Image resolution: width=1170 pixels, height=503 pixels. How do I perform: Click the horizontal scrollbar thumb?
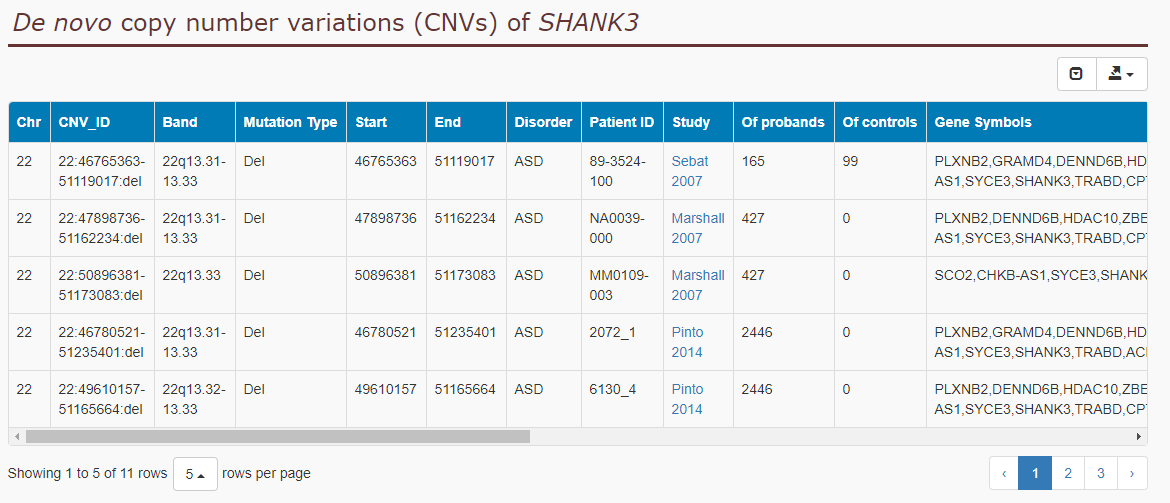tap(278, 436)
